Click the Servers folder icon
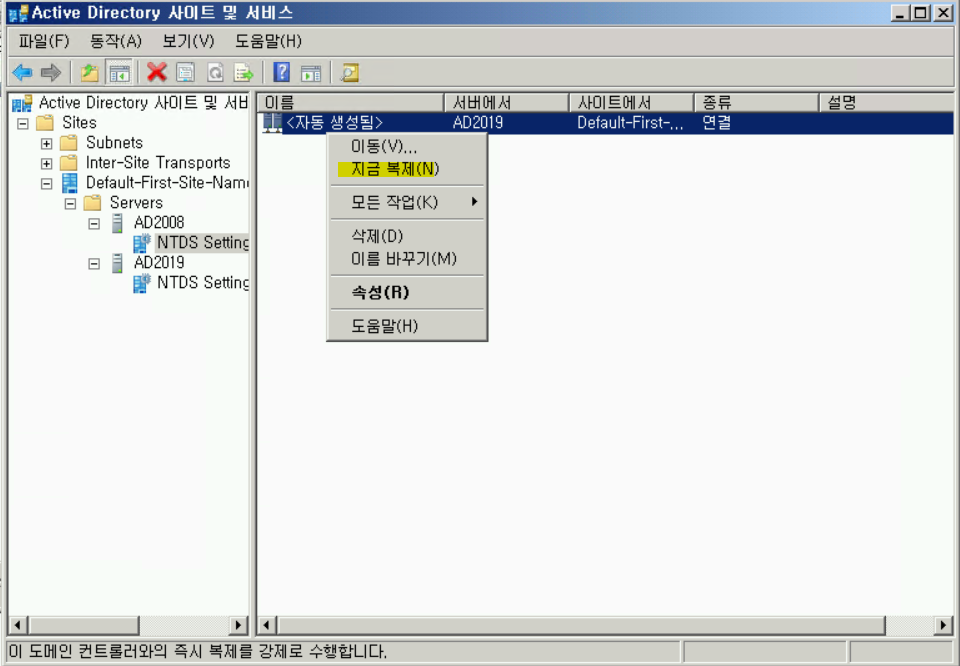The width and height of the screenshot is (960, 666). (92, 203)
